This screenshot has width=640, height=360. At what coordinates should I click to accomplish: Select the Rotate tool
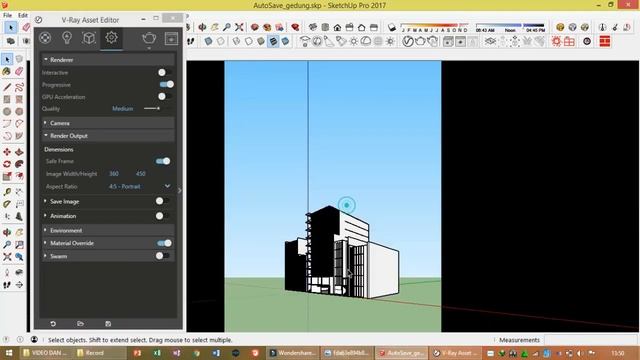coord(7,164)
